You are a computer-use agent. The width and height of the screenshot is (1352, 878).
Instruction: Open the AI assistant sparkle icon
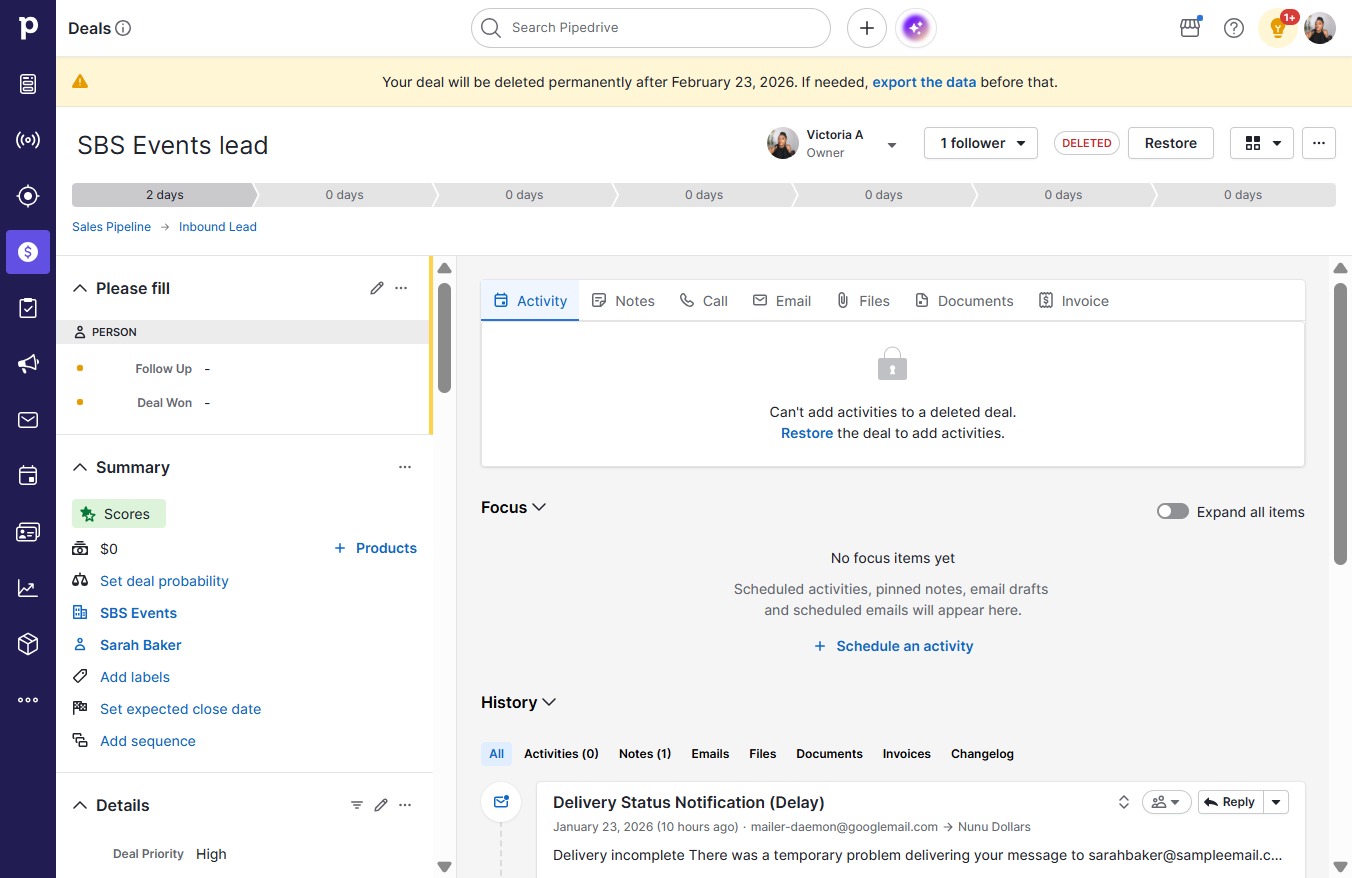tap(916, 28)
